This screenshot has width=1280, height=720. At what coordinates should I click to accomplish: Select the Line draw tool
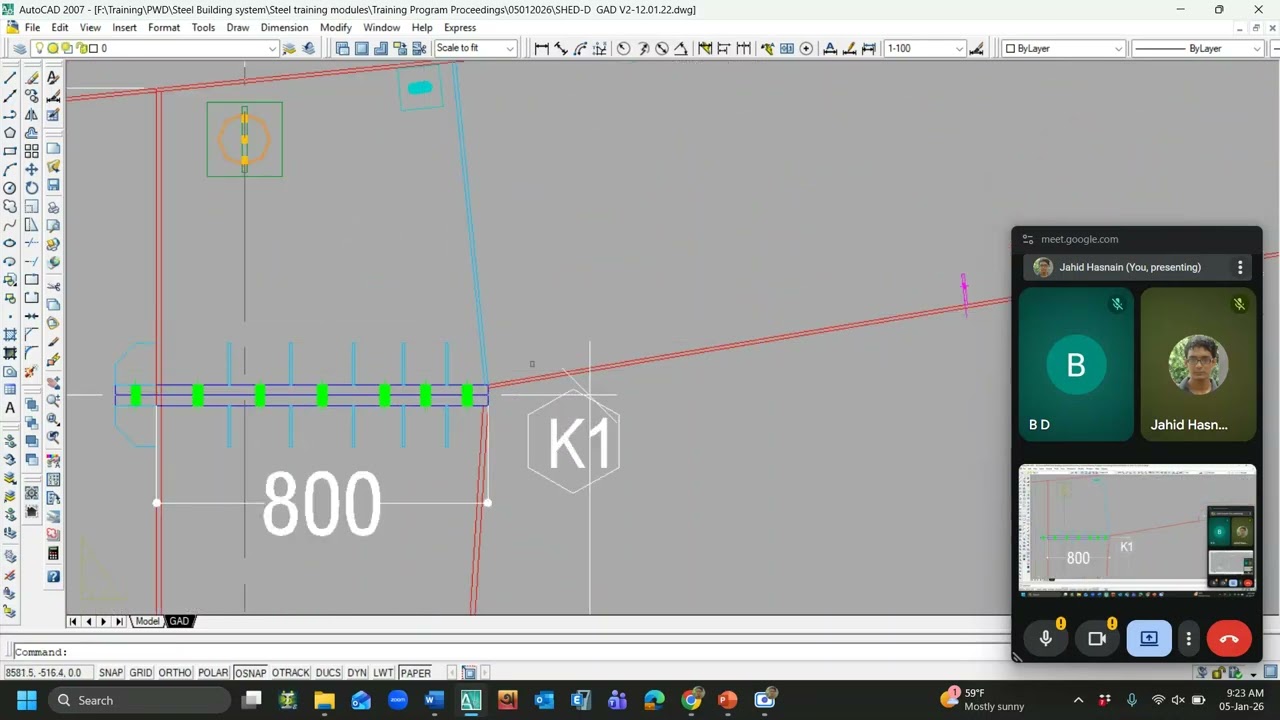[10, 77]
